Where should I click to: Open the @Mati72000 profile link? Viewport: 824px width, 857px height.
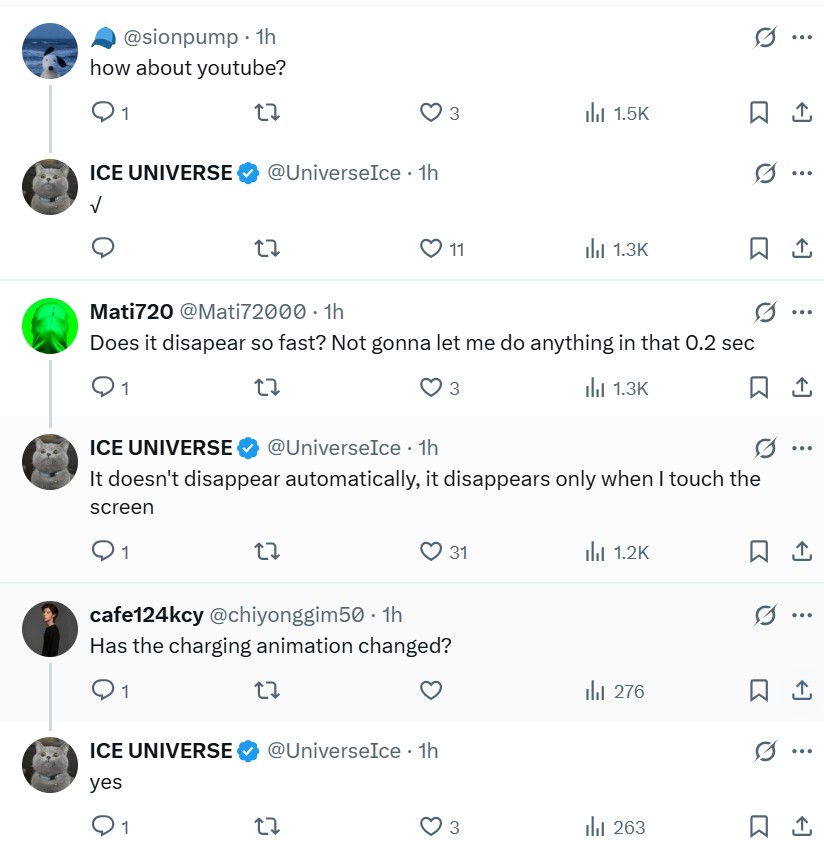[242, 312]
